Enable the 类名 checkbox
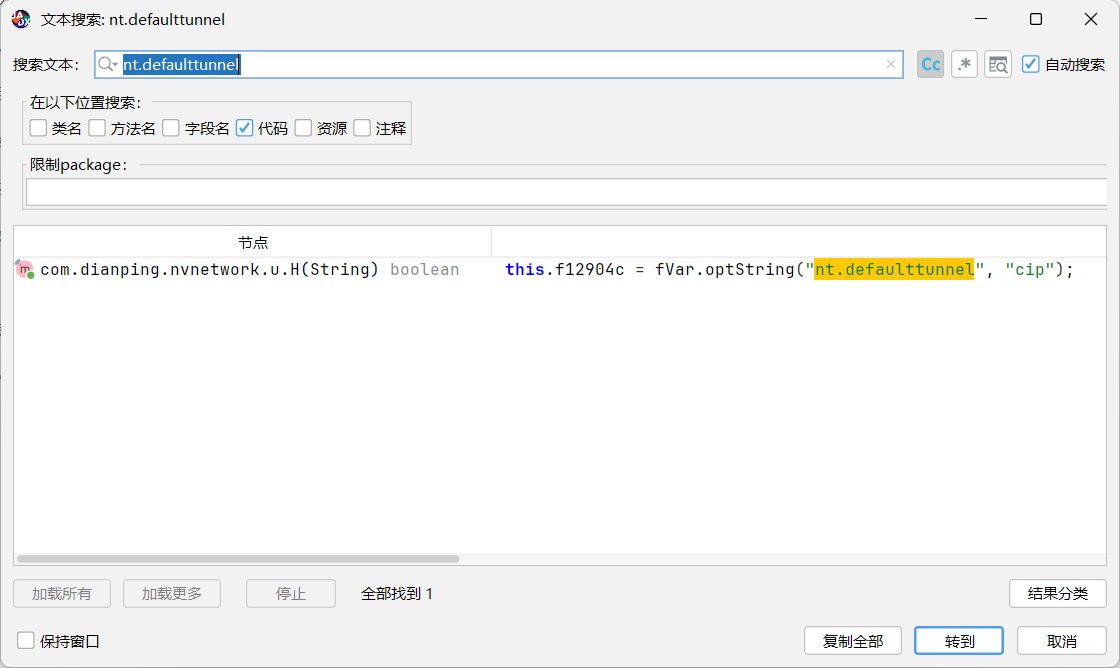 tap(39, 128)
